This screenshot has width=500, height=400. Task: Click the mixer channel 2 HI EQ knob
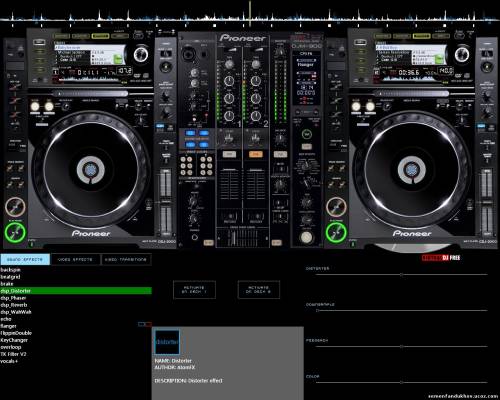pos(256,81)
